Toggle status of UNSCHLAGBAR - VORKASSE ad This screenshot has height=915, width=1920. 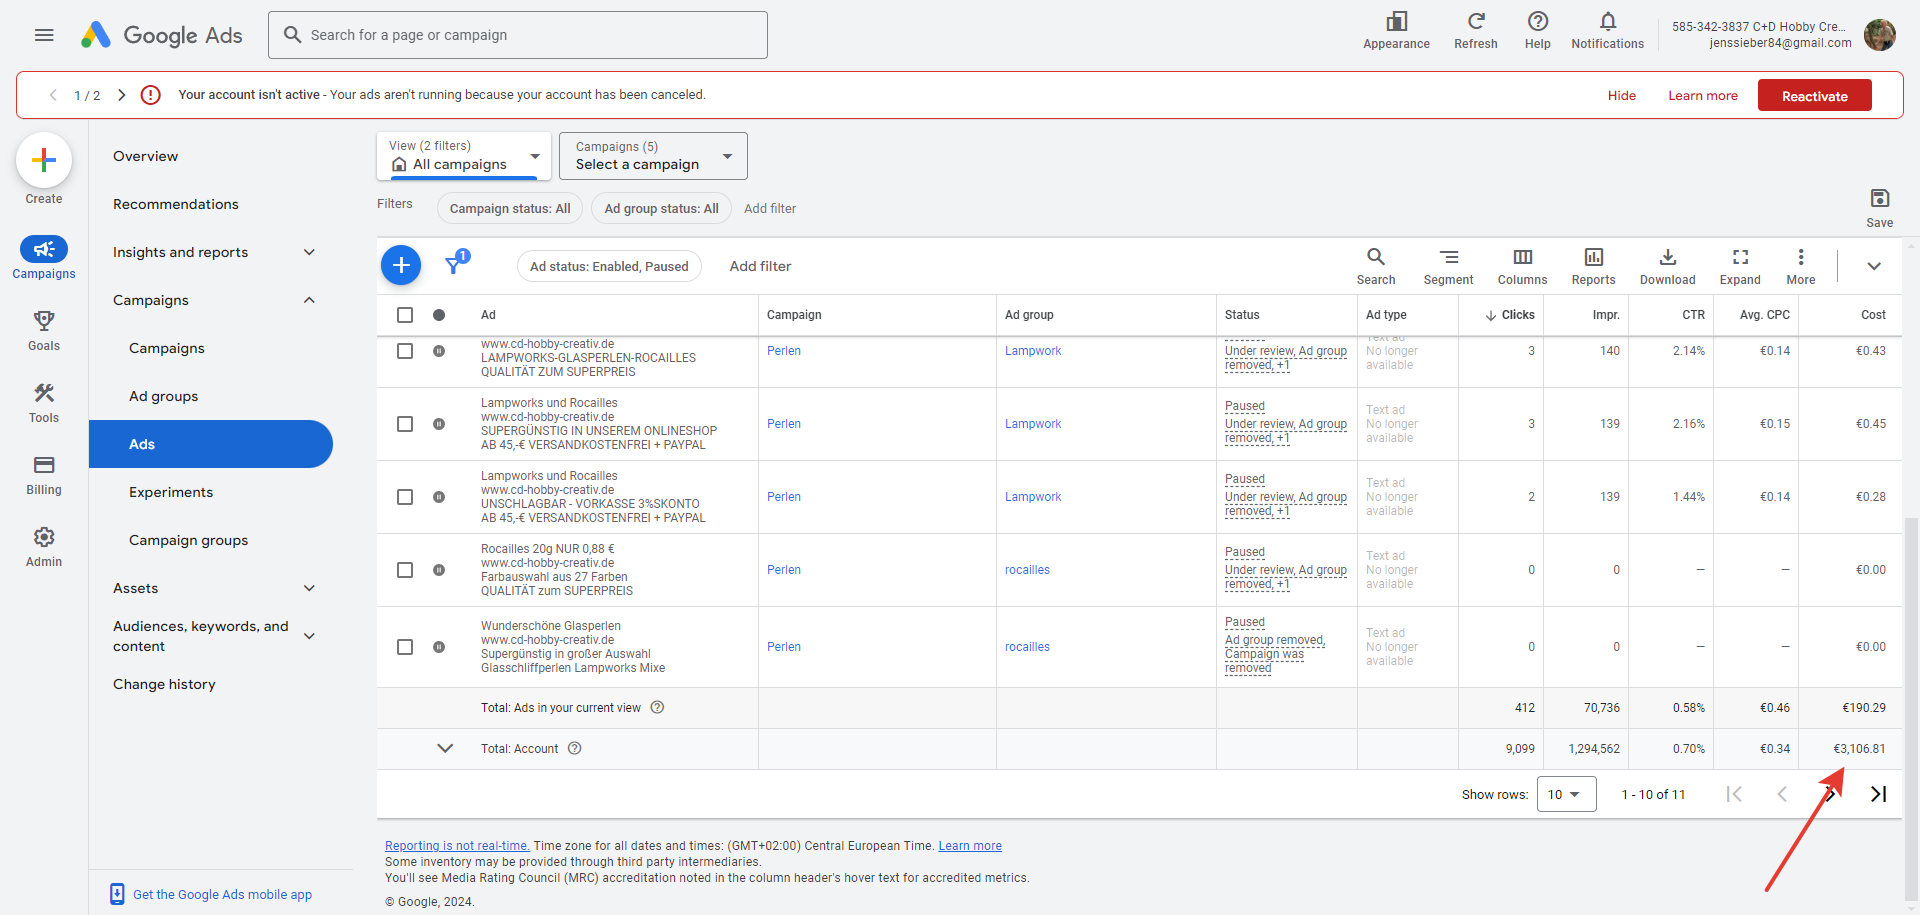(x=439, y=497)
